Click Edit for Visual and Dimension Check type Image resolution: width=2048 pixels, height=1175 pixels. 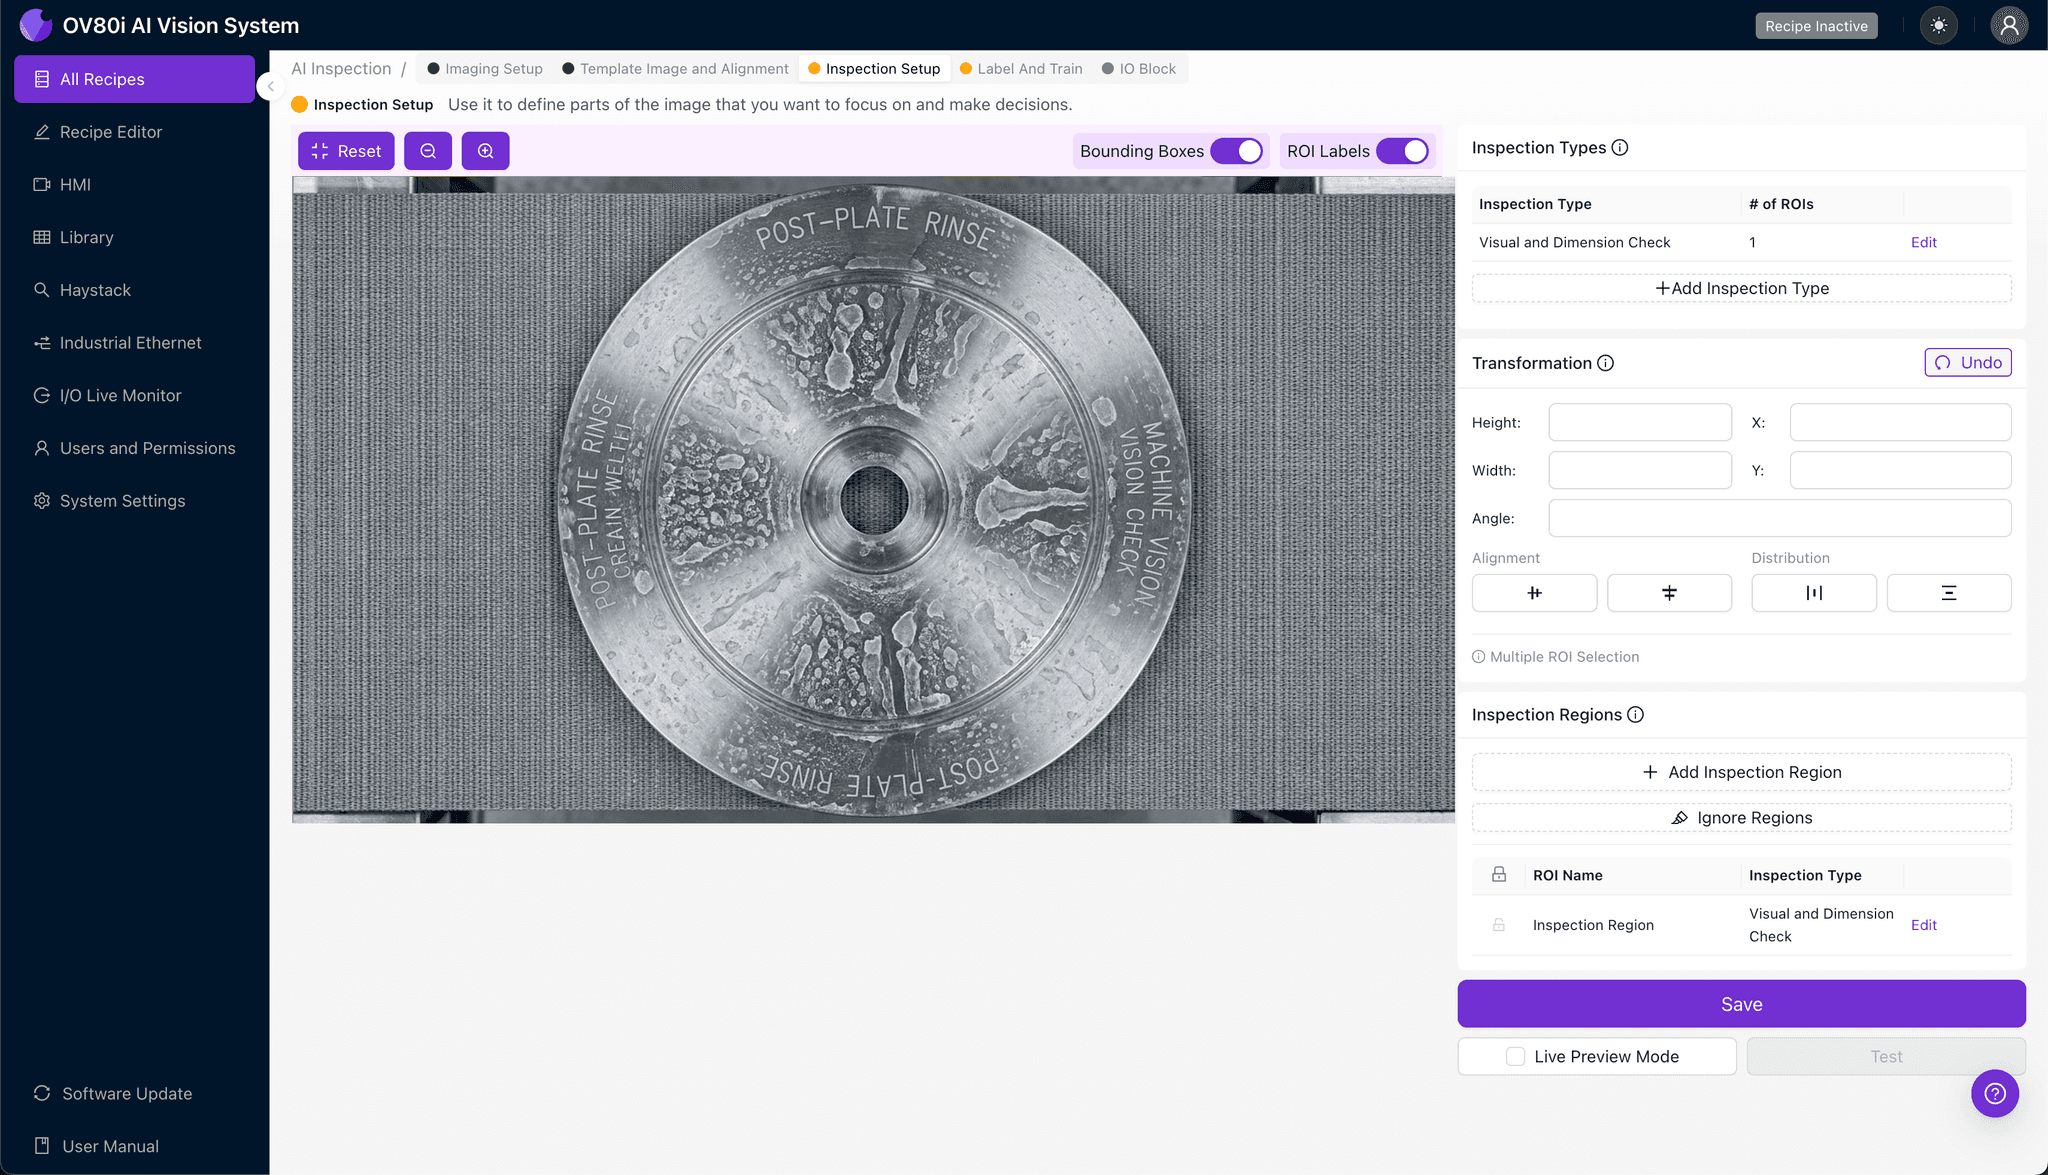1923,242
